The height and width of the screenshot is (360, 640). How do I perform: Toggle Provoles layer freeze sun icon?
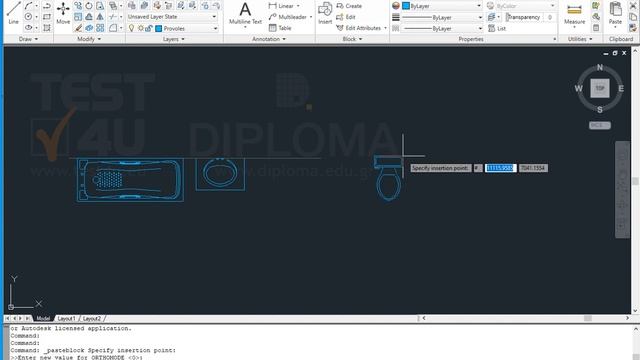pyautogui.click(x=141, y=28)
